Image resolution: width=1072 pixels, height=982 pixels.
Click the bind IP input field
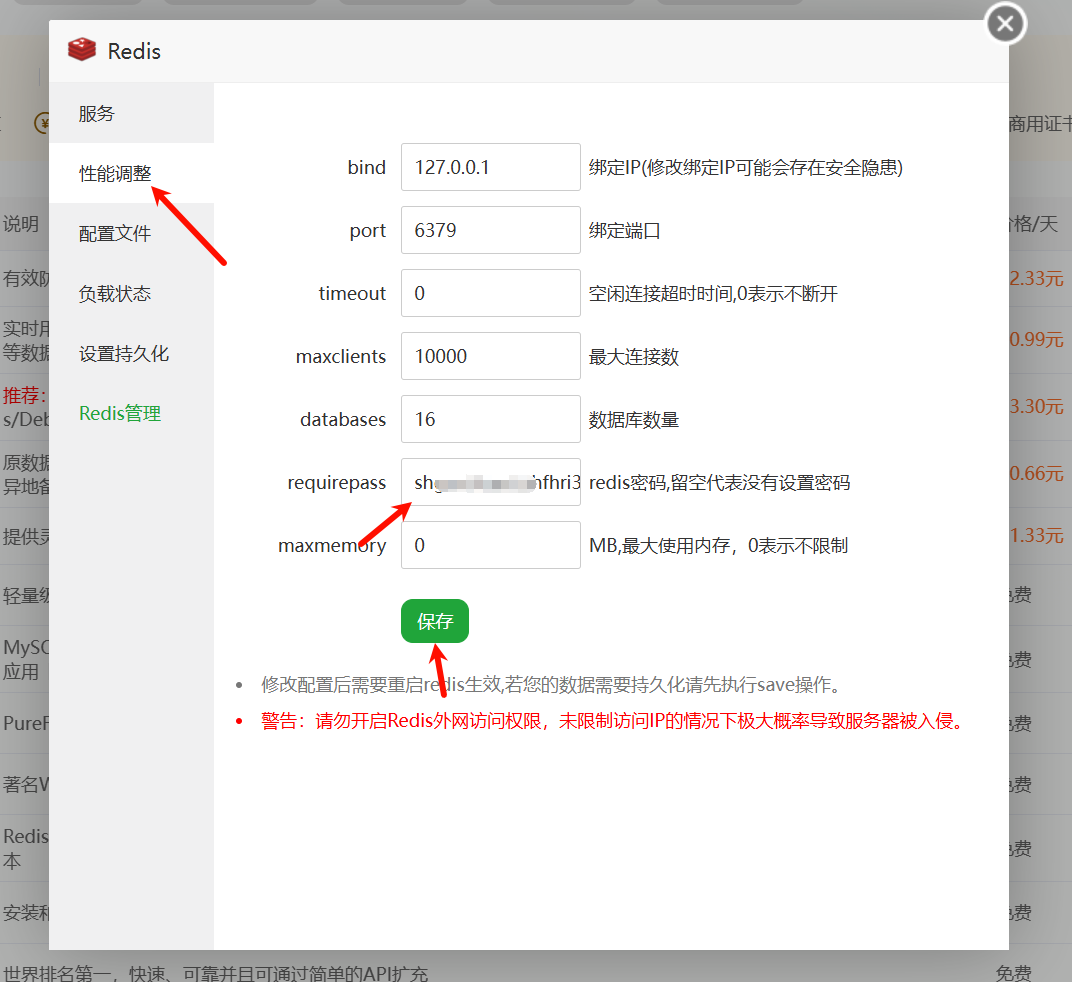(490, 167)
